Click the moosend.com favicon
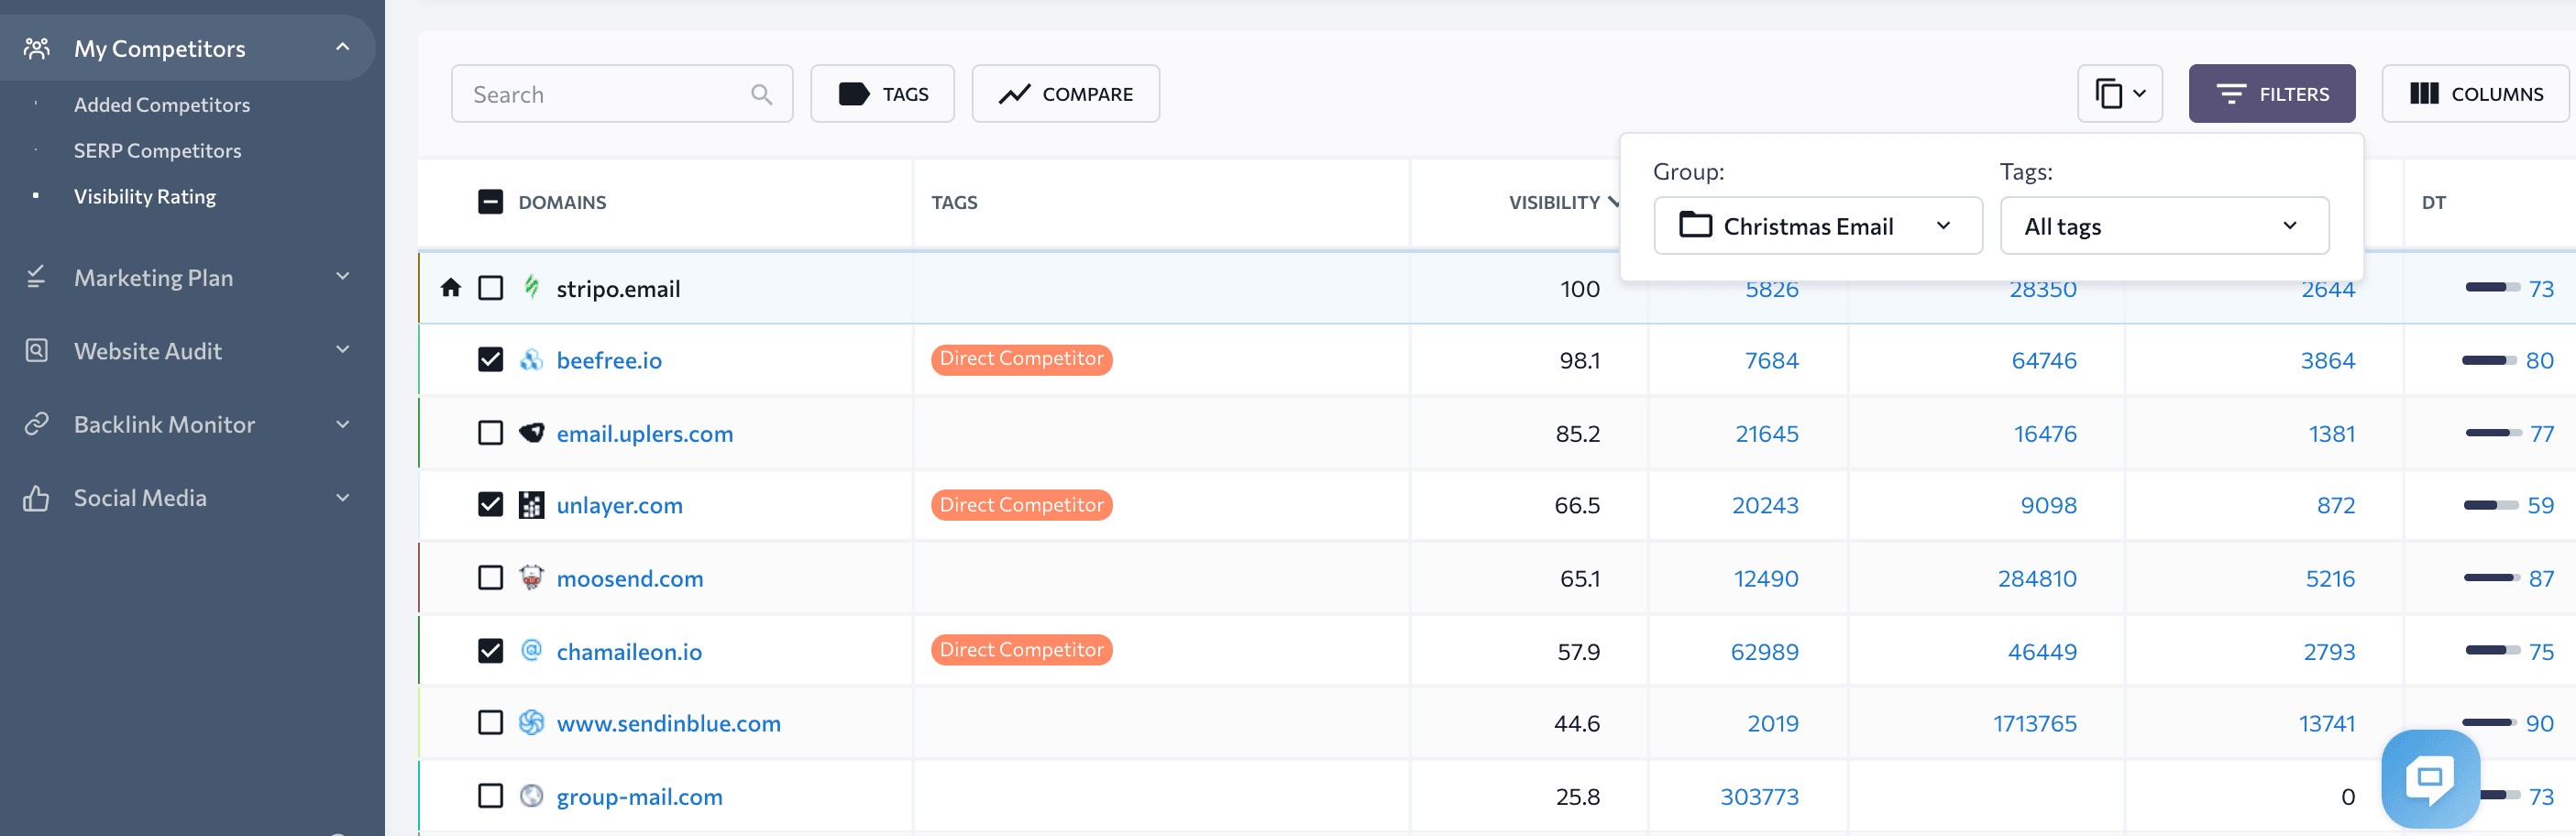The width and height of the screenshot is (2576, 836). pos(532,577)
